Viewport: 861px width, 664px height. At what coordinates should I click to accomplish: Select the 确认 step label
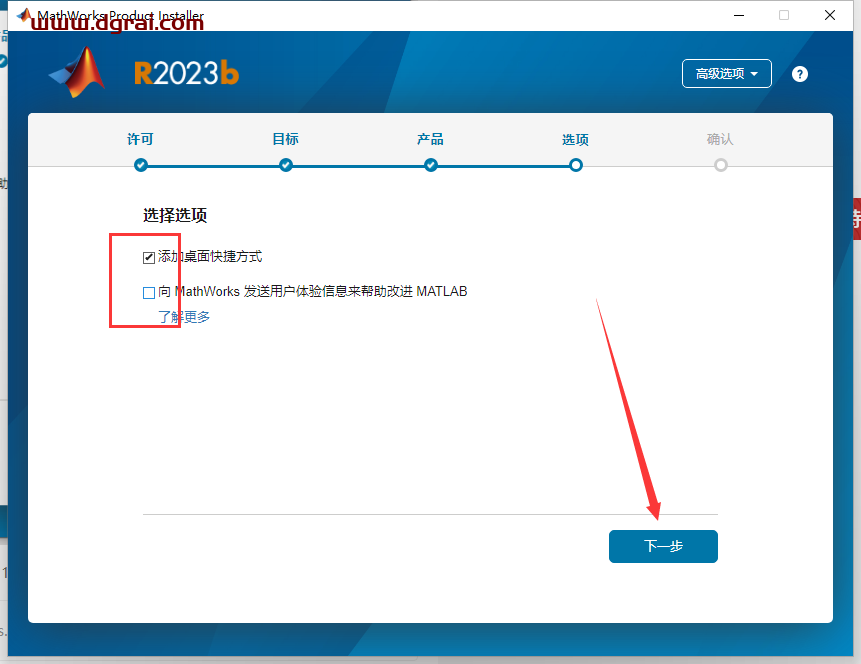coord(720,139)
